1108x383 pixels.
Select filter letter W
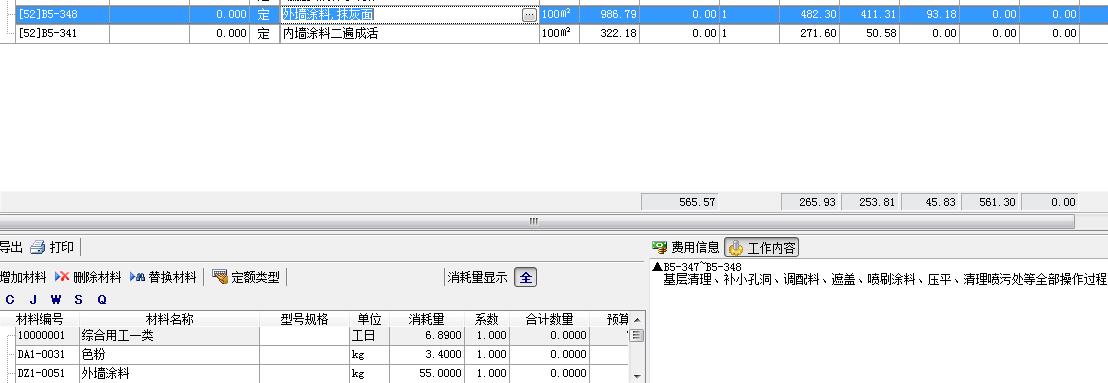[x=56, y=300]
